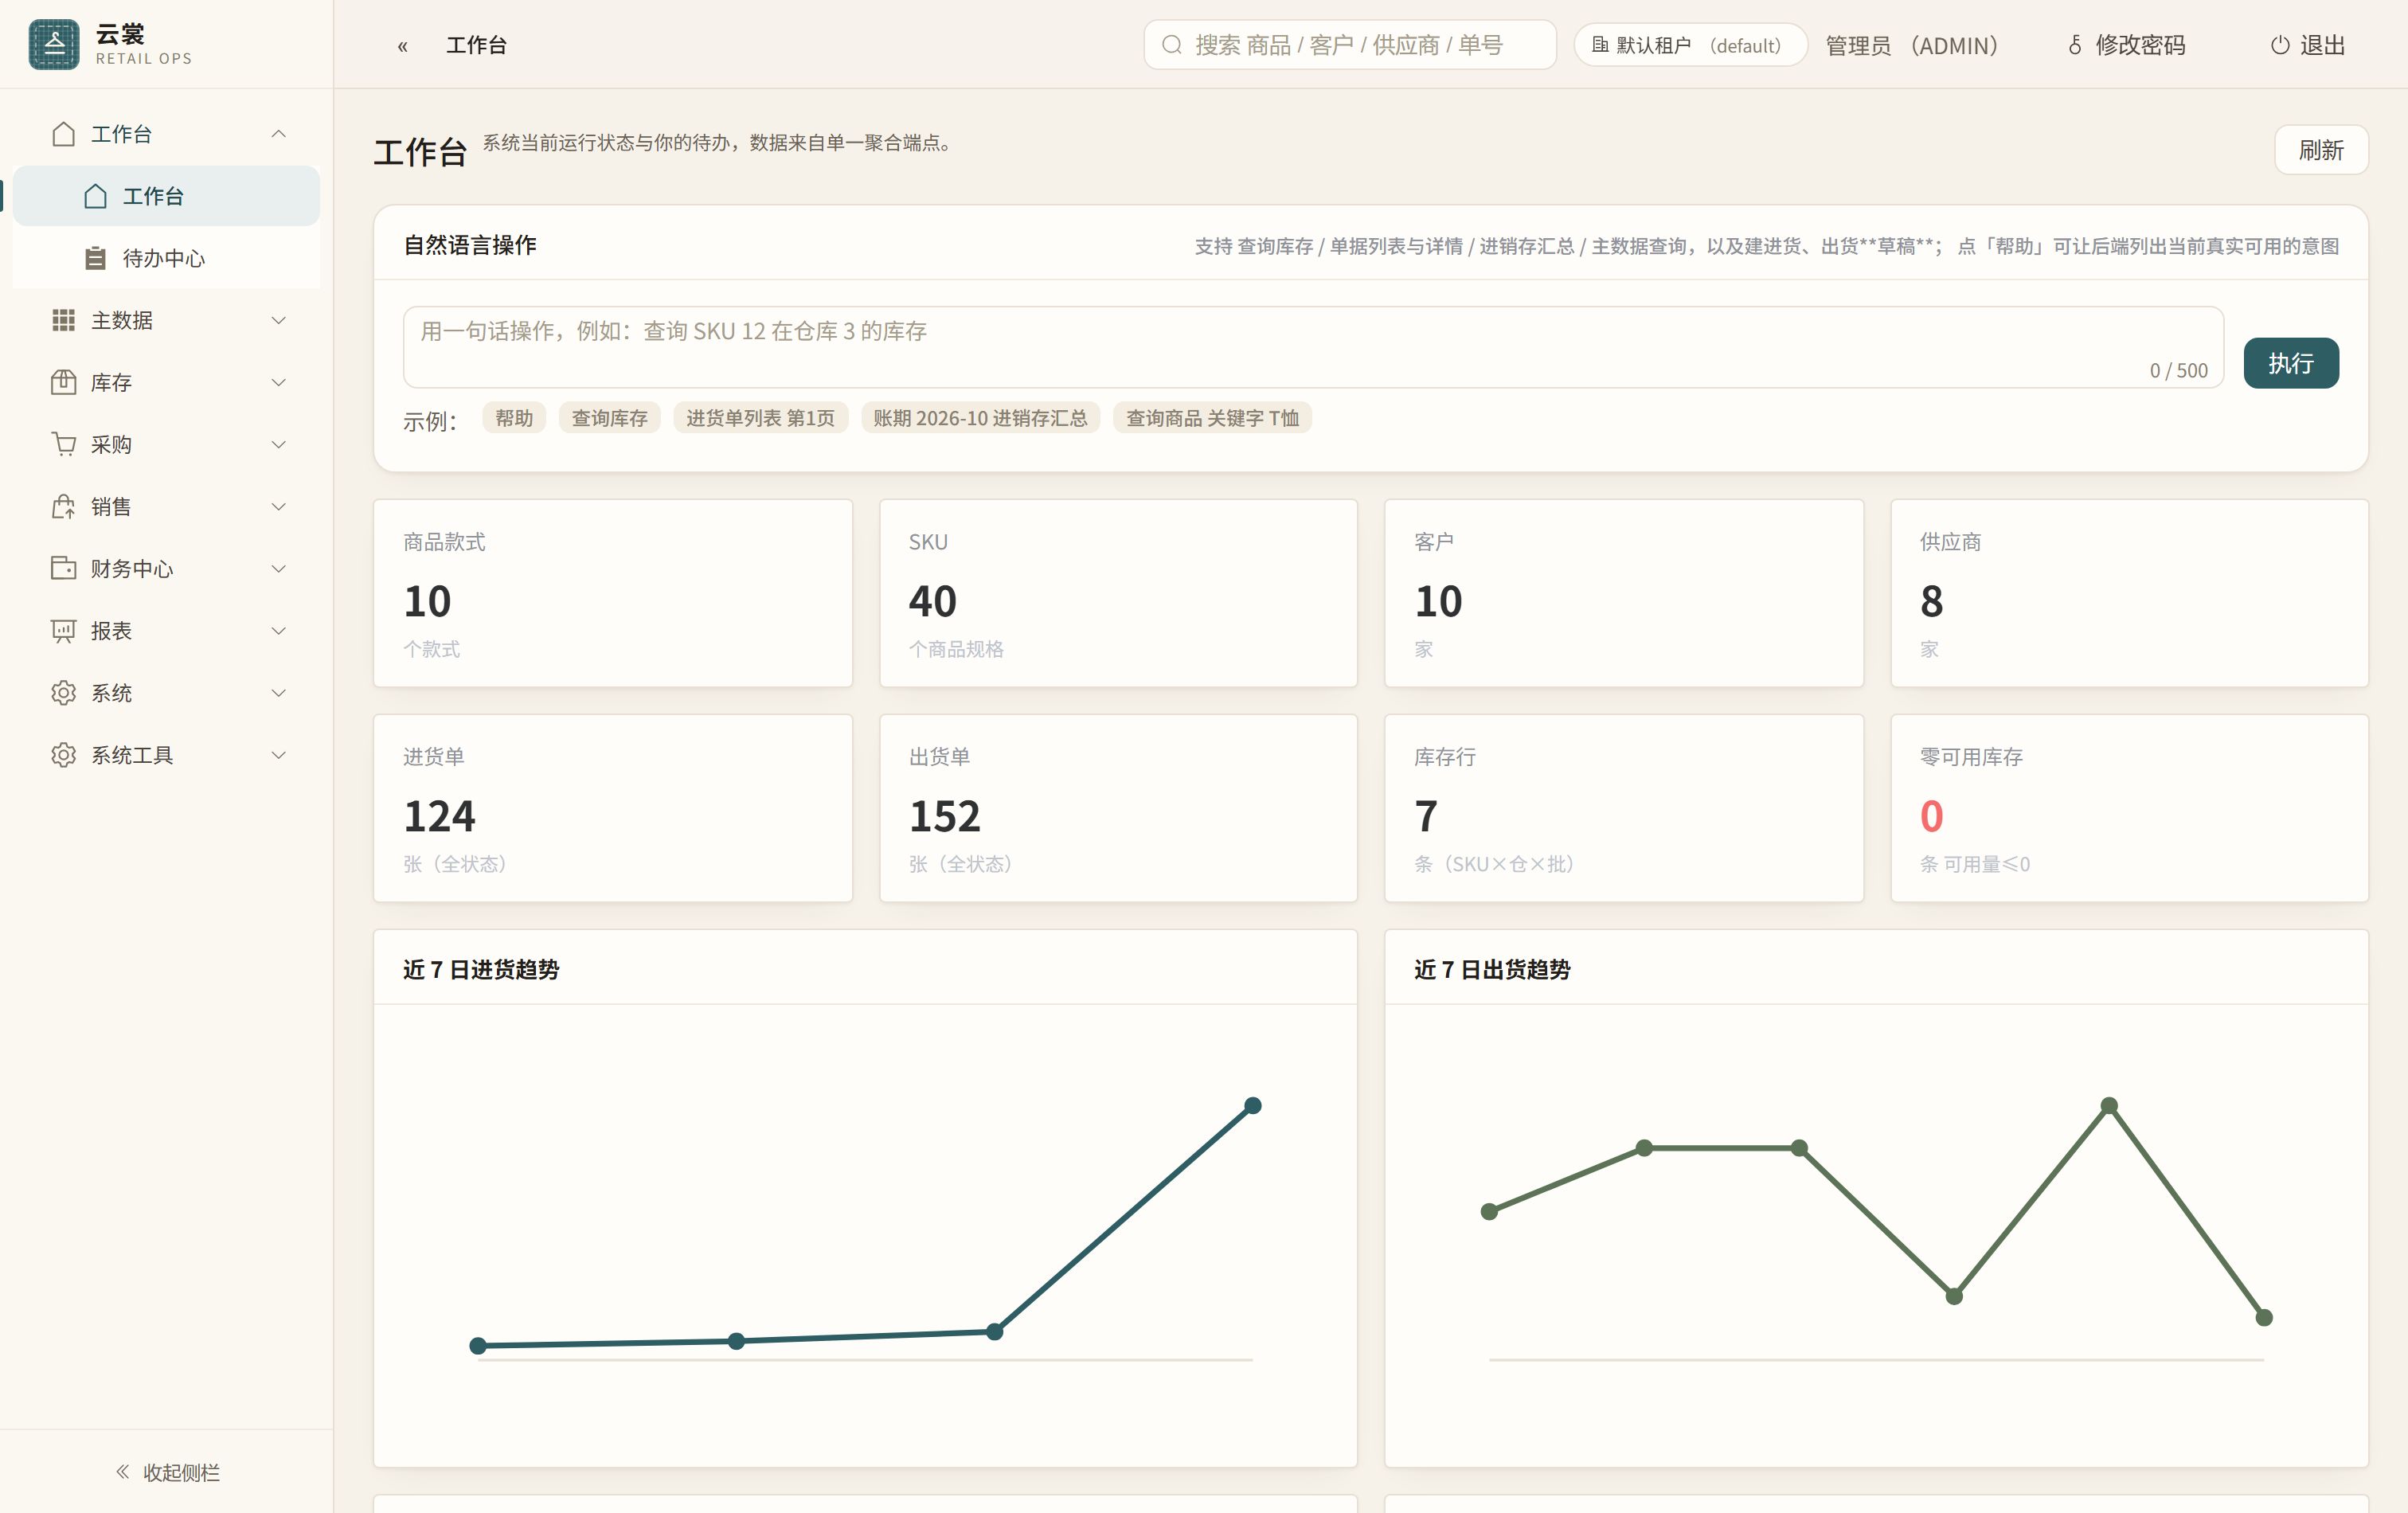Click the peak point of 近7日出货趋势 chart
The width and height of the screenshot is (2408, 1513).
(x=2109, y=1105)
